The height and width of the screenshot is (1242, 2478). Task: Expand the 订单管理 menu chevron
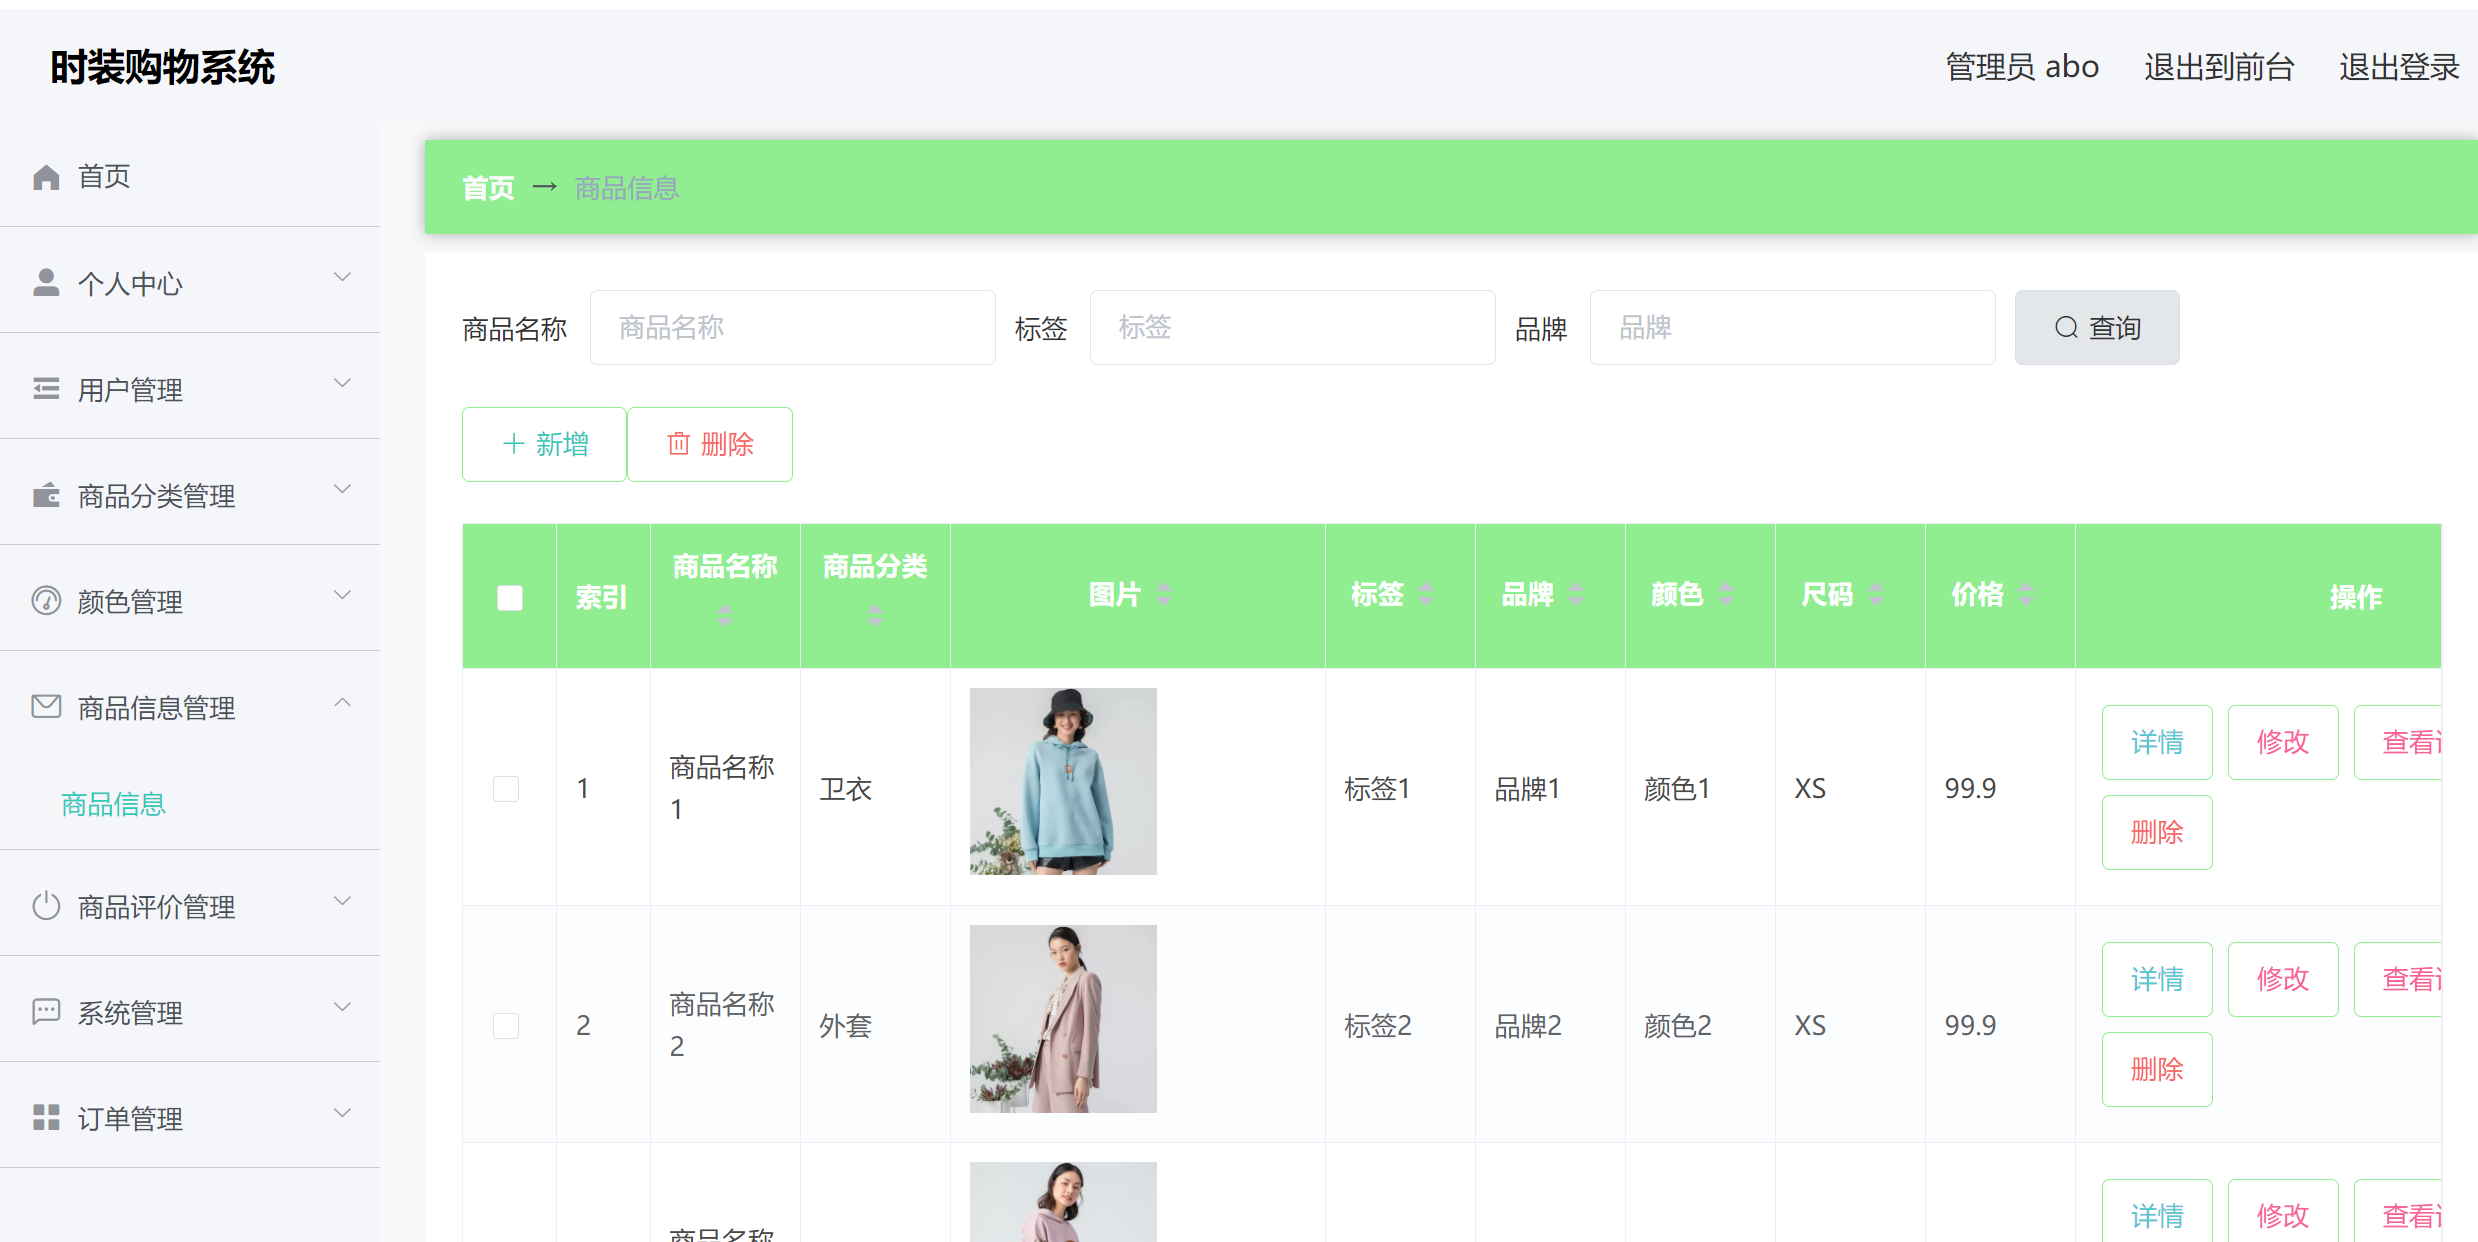click(342, 1112)
